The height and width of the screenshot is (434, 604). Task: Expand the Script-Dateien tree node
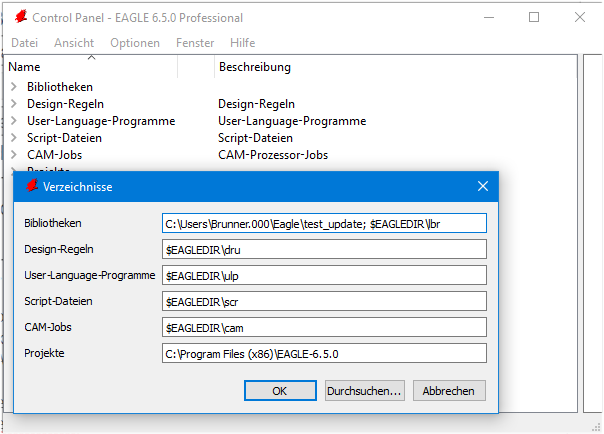coord(14,137)
